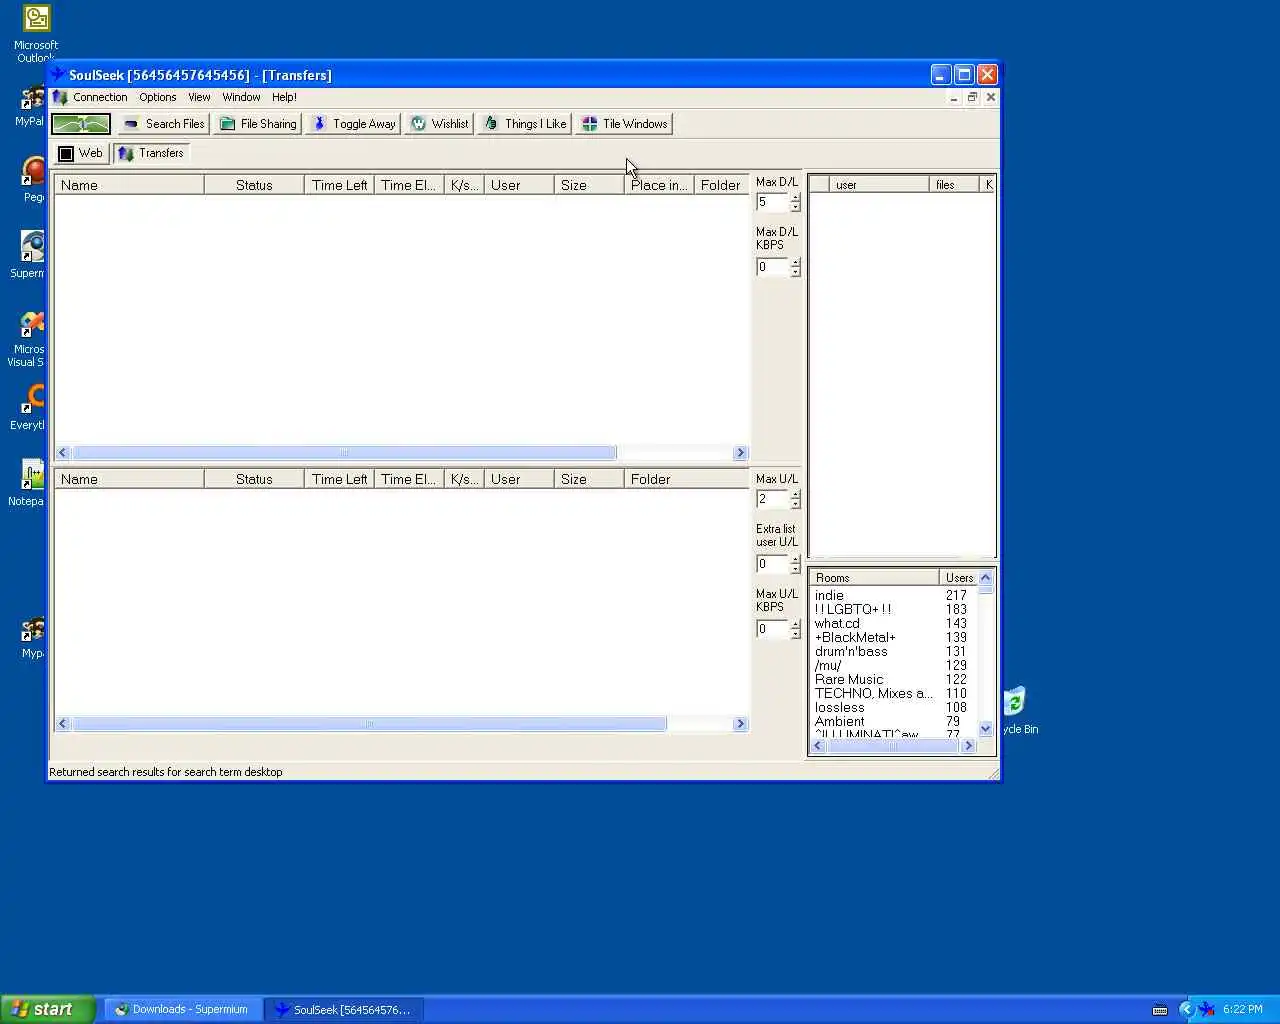Click the Tile Windows toolbar button
This screenshot has width=1280, height=1024.
tap(624, 124)
